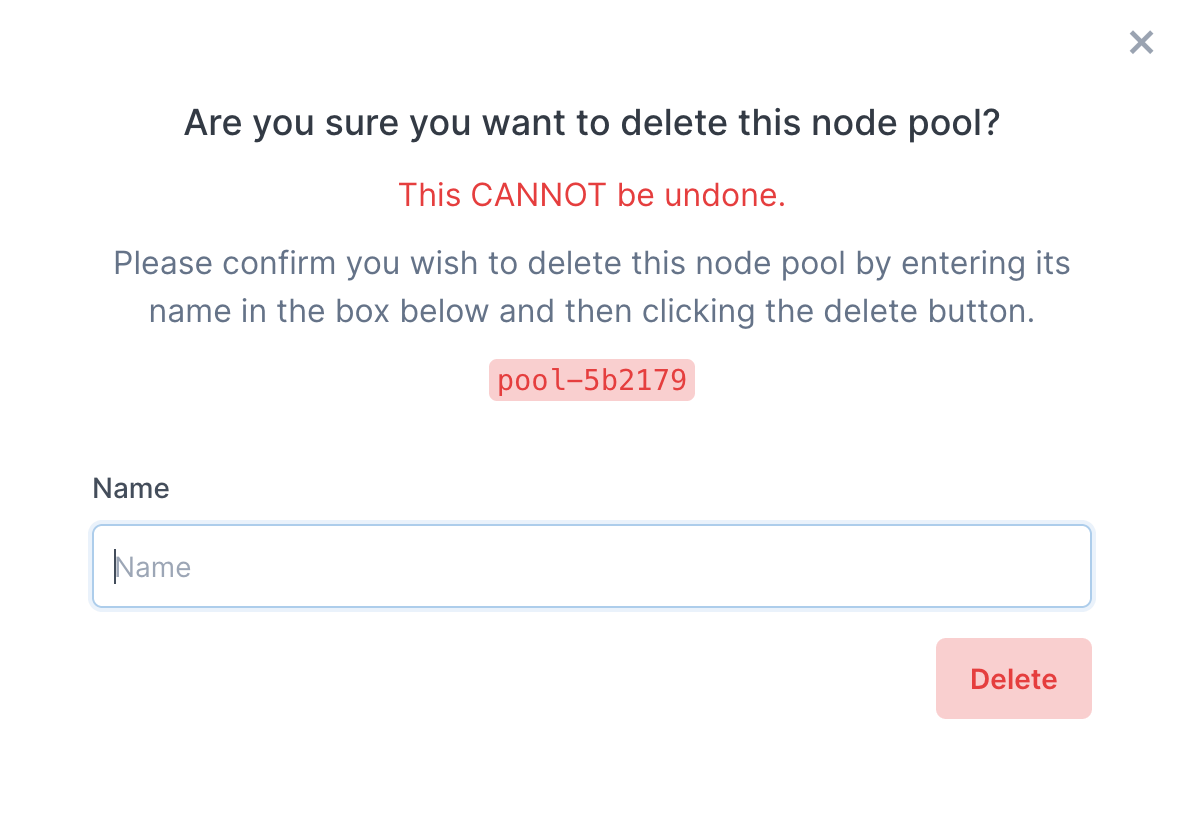Click the word "This" starting the red warning
The image size is (1180, 840).
tap(430, 195)
